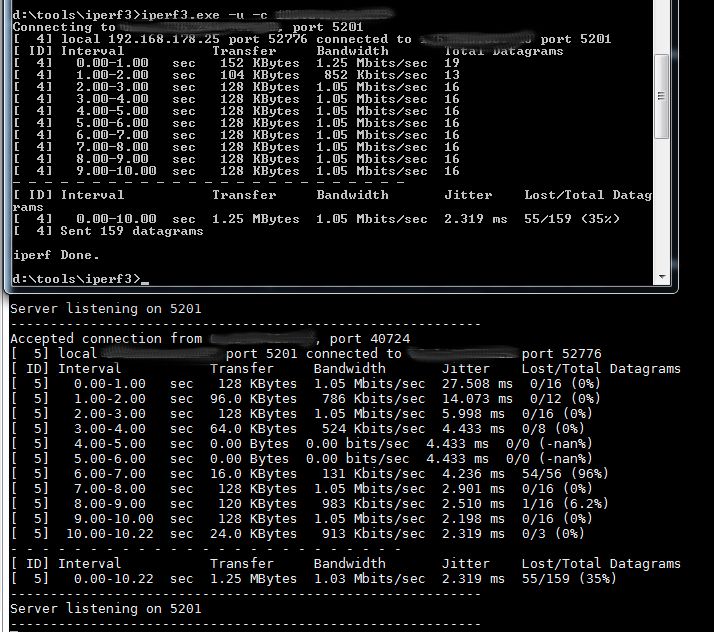This screenshot has height=632, width=714.
Task: Click the command text 'iperf3.exe -u -c'
Action: pos(204,15)
